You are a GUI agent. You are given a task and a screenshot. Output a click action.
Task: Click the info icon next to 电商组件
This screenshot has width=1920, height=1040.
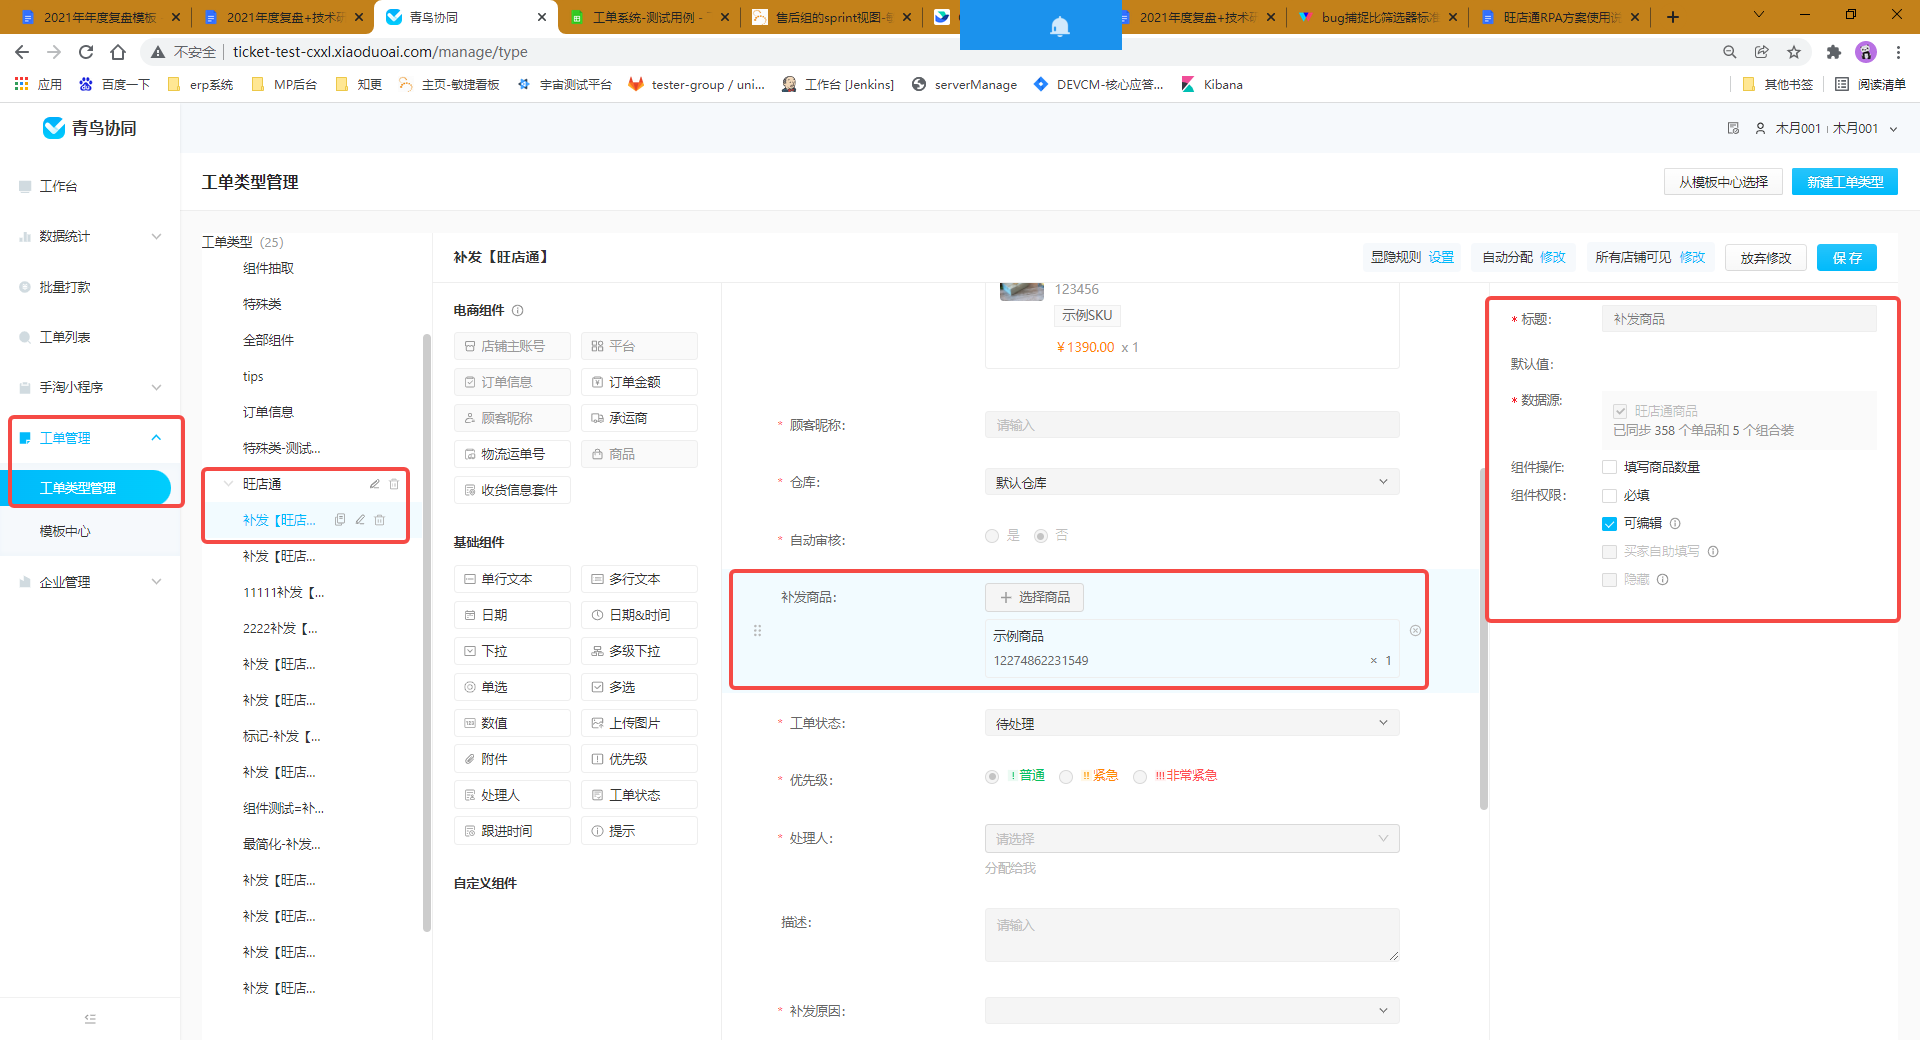517,310
